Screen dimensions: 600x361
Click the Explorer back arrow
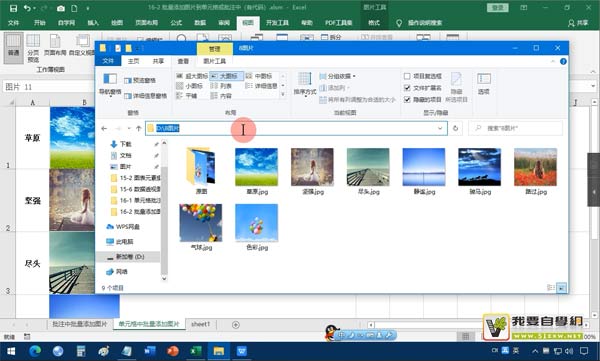tap(104, 129)
